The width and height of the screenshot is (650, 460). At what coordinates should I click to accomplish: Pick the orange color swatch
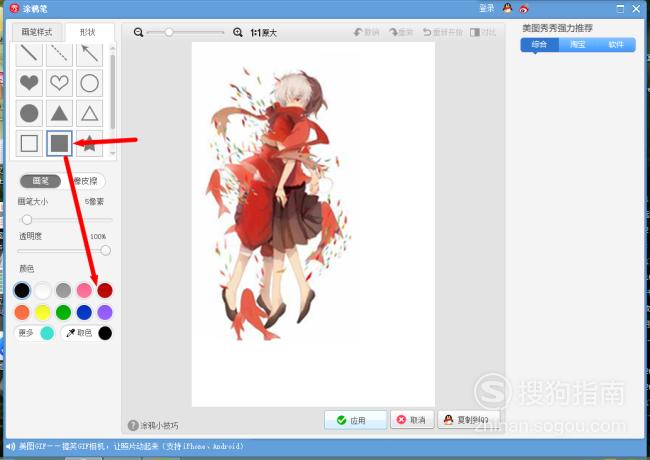(x=22, y=312)
